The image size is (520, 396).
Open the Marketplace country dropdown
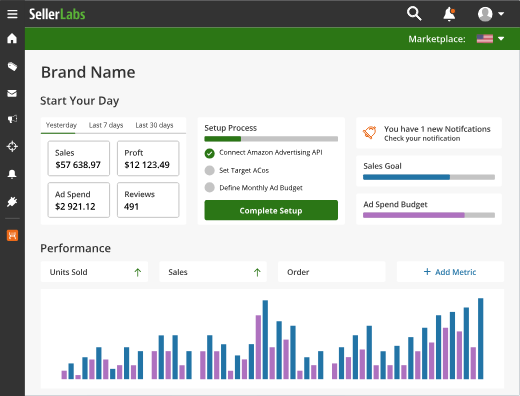490,39
